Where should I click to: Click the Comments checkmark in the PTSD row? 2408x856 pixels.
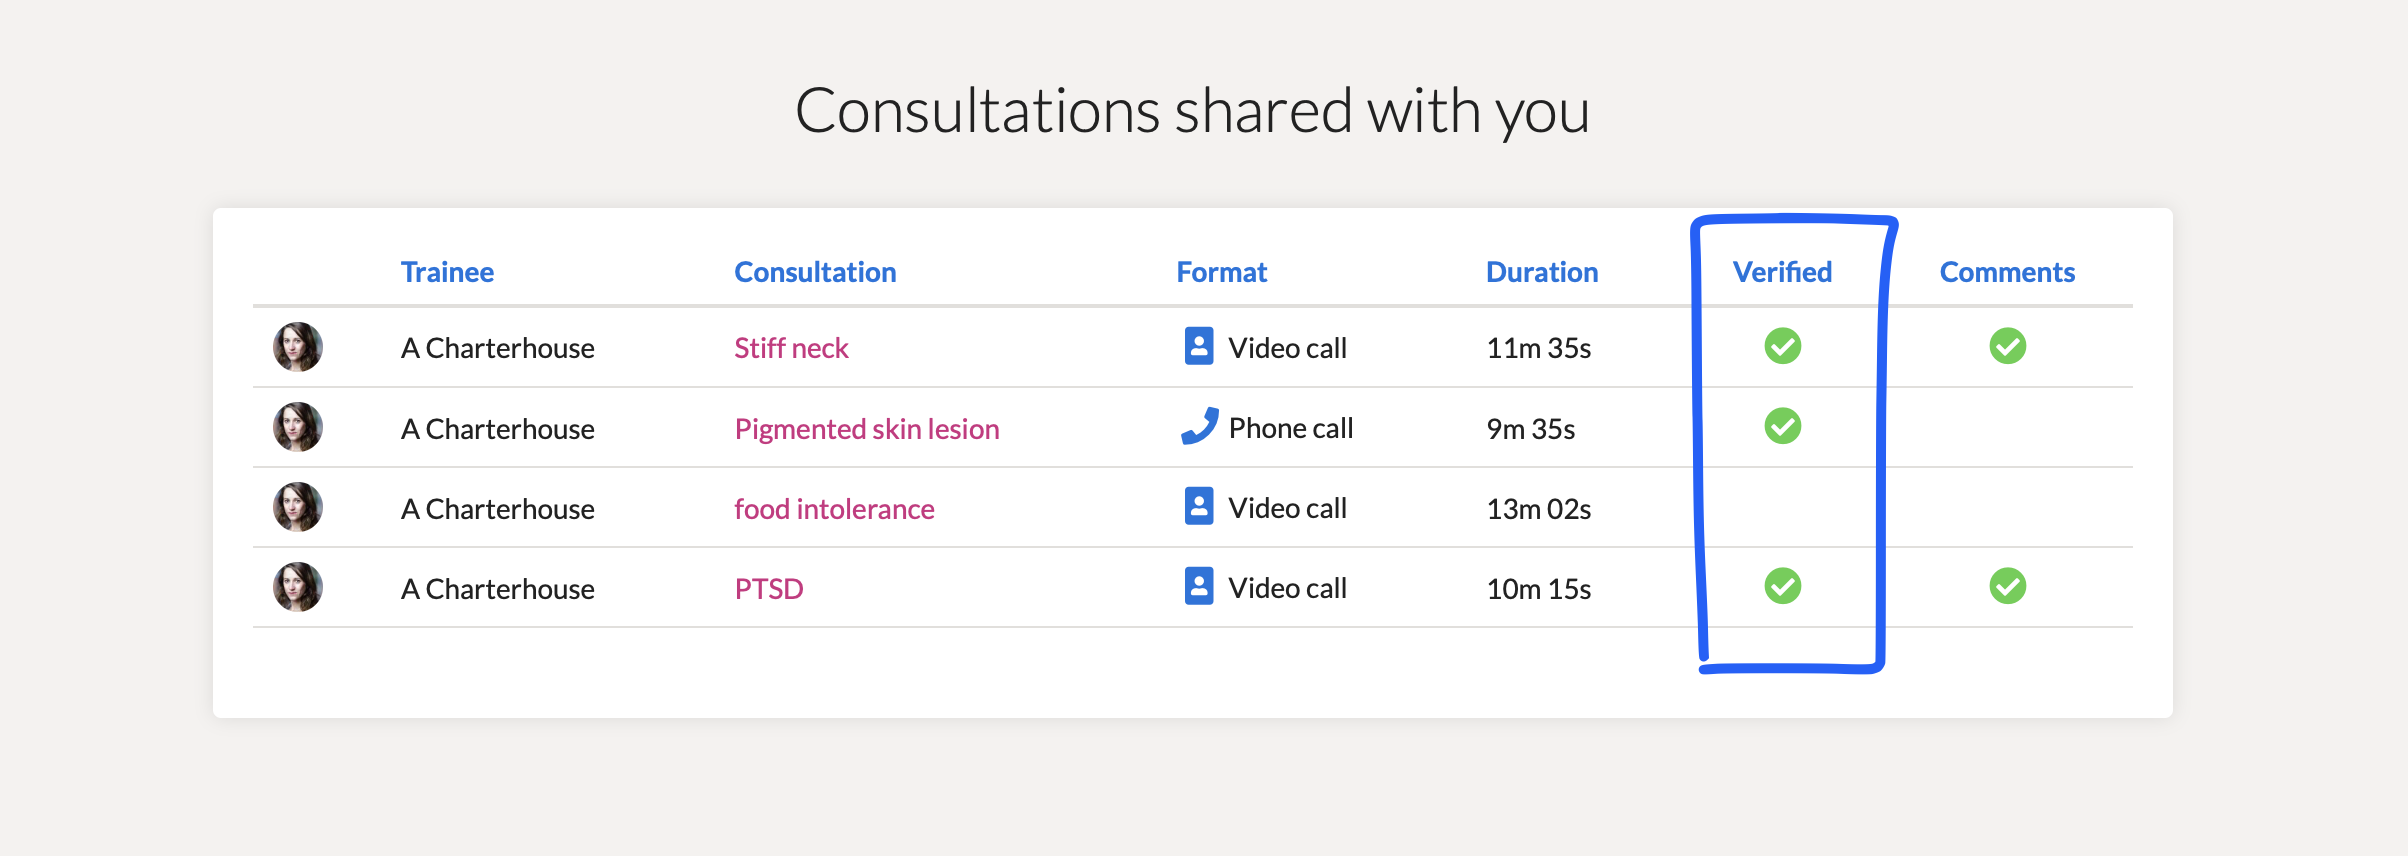point(2008,586)
